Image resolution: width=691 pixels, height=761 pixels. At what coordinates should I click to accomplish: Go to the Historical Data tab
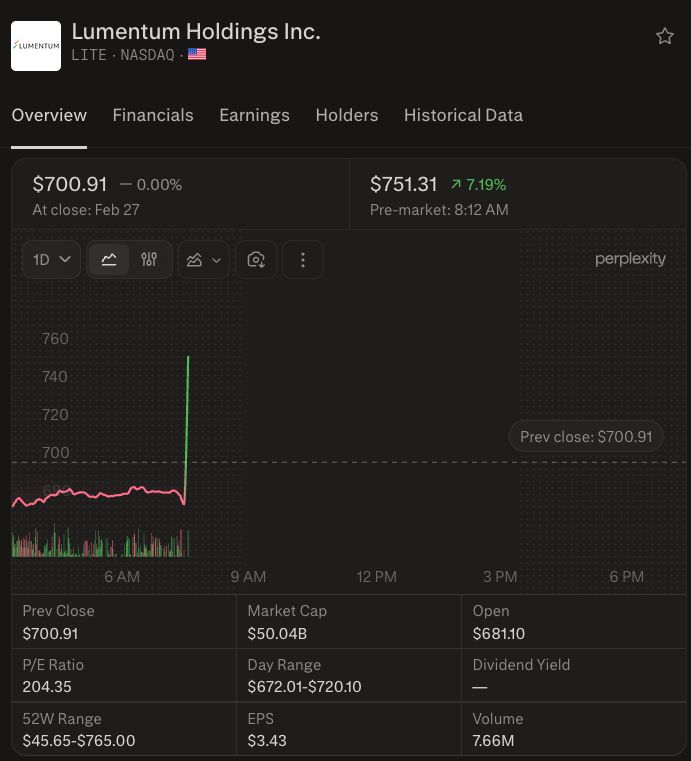[x=463, y=116]
